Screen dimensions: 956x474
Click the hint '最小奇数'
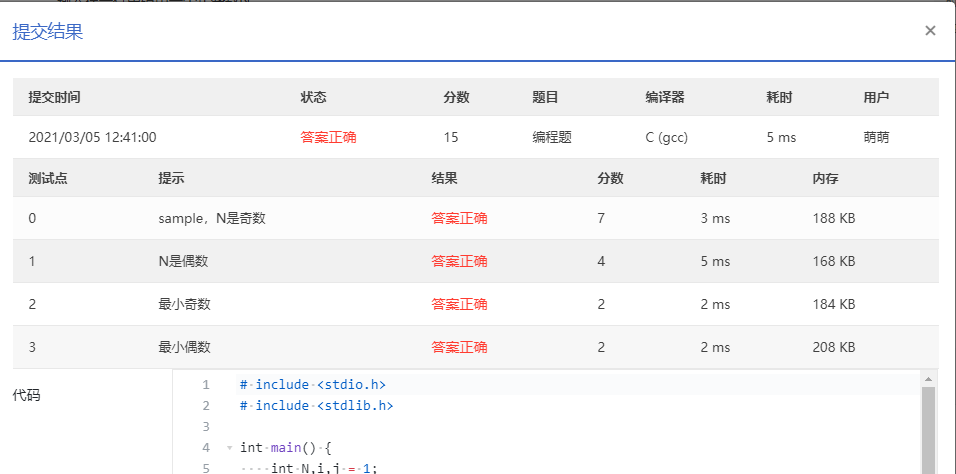(184, 304)
